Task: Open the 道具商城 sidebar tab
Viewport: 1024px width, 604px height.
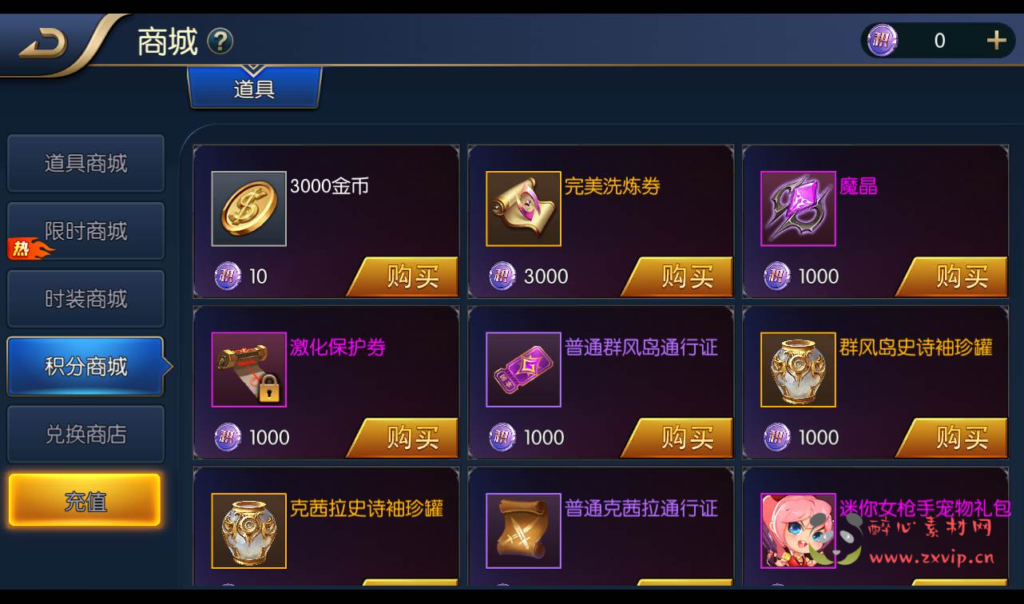Action: (86, 163)
